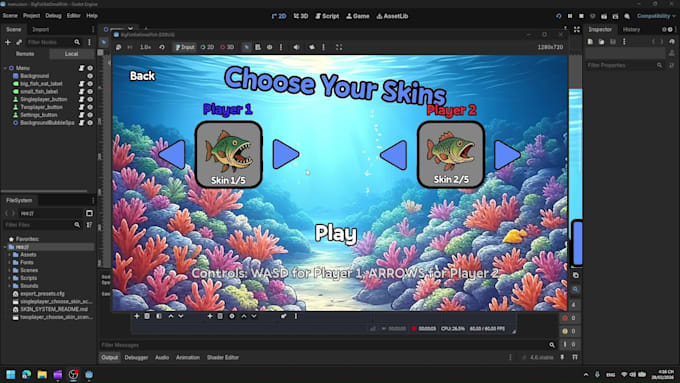The image size is (680, 383).
Task: Hide the big_fish_eat_label node
Action: click(x=90, y=84)
